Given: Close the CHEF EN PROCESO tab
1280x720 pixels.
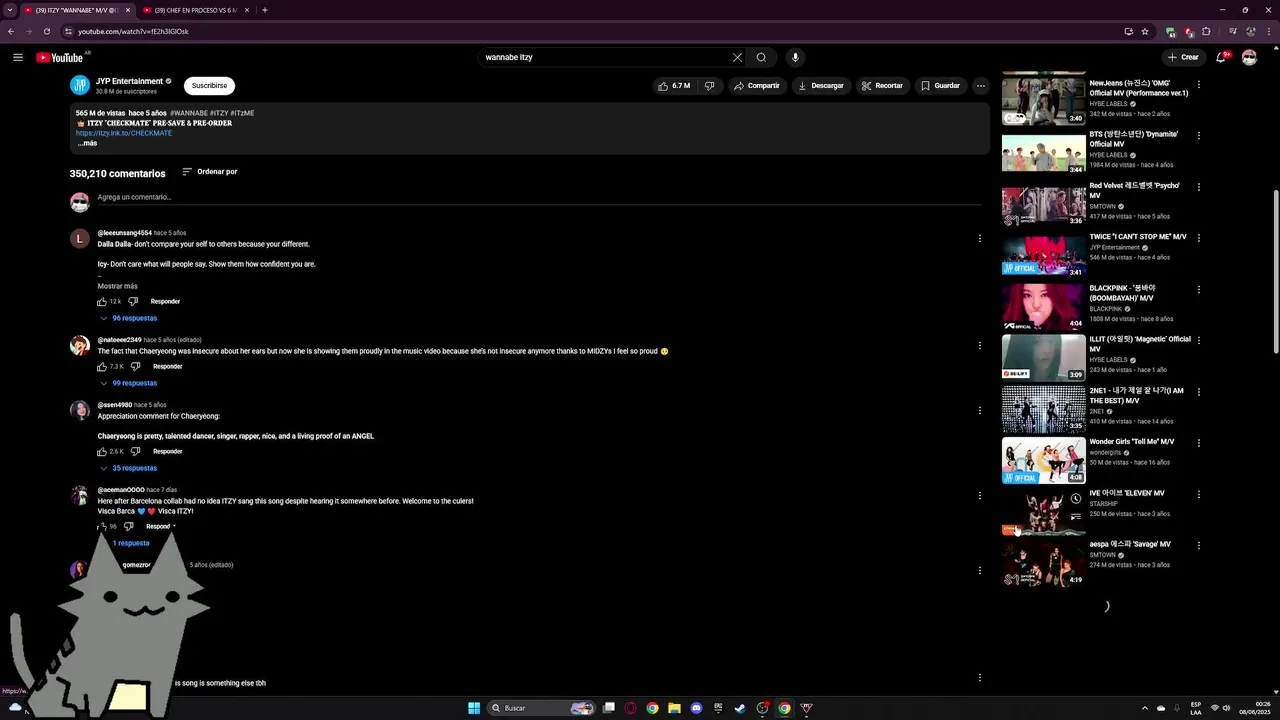Looking at the screenshot, I should point(246,10).
